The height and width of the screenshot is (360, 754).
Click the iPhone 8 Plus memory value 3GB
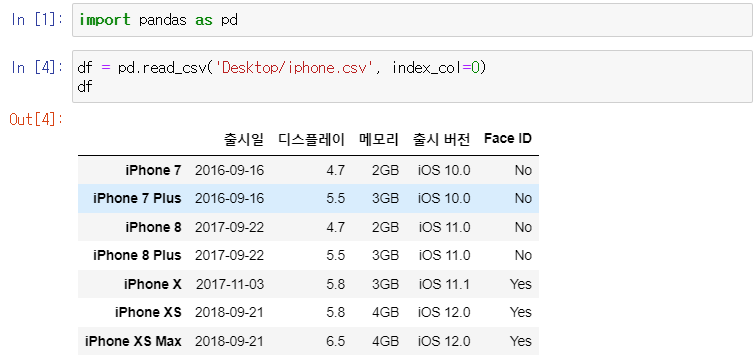[386, 255]
